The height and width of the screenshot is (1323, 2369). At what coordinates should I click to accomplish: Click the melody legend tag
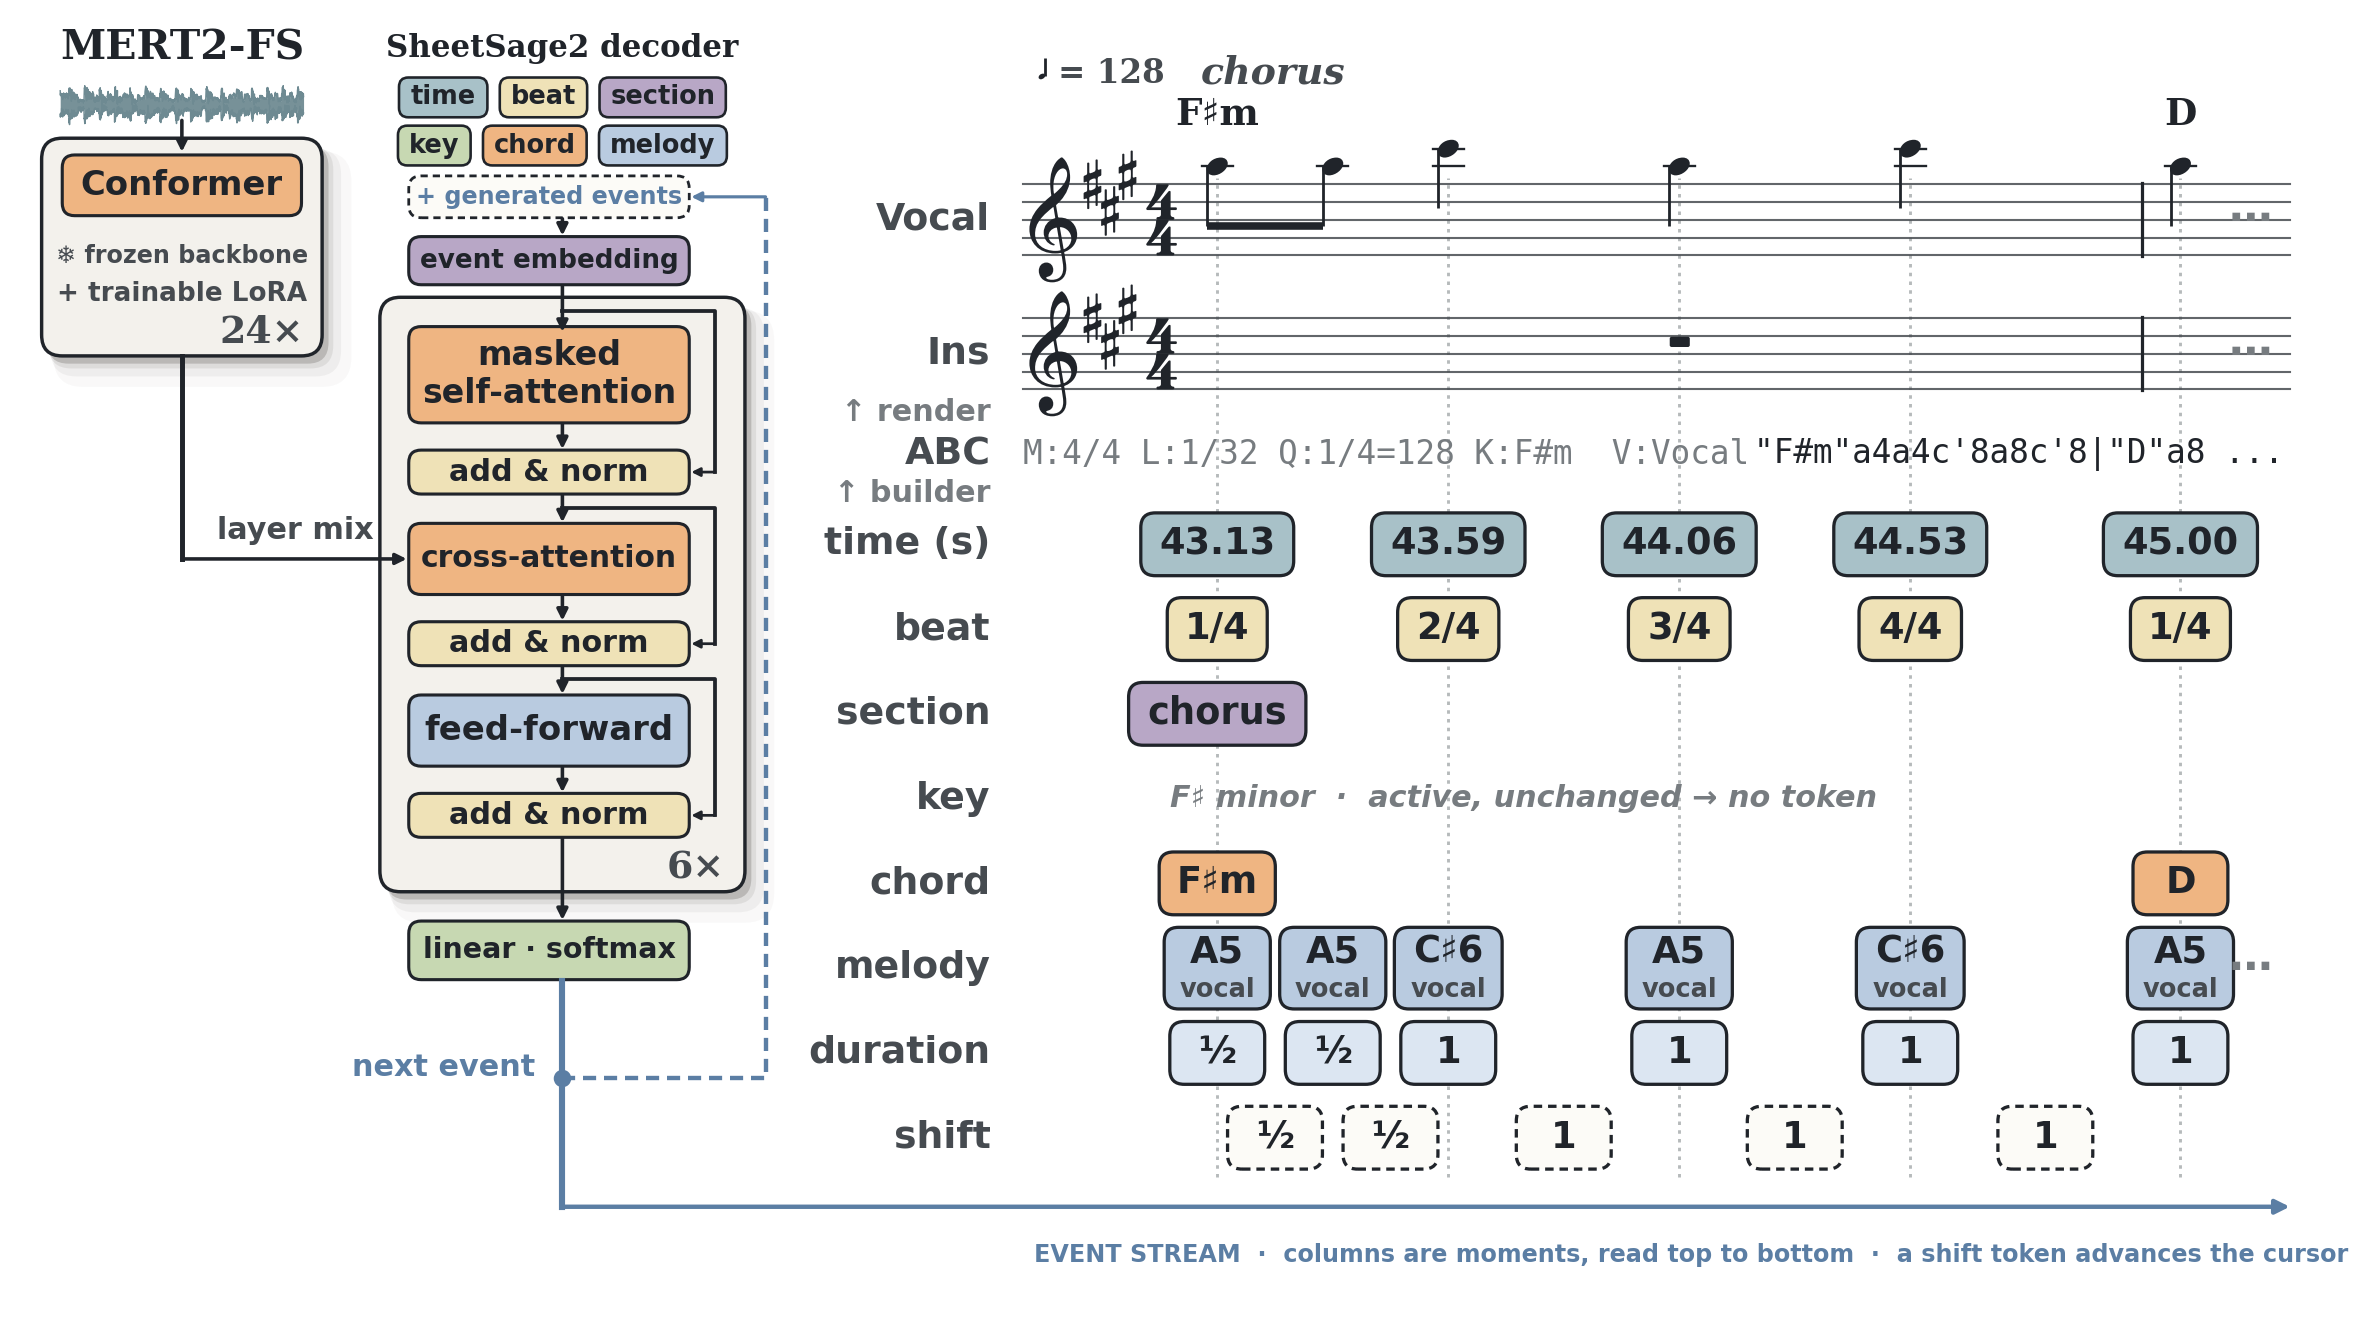[662, 145]
